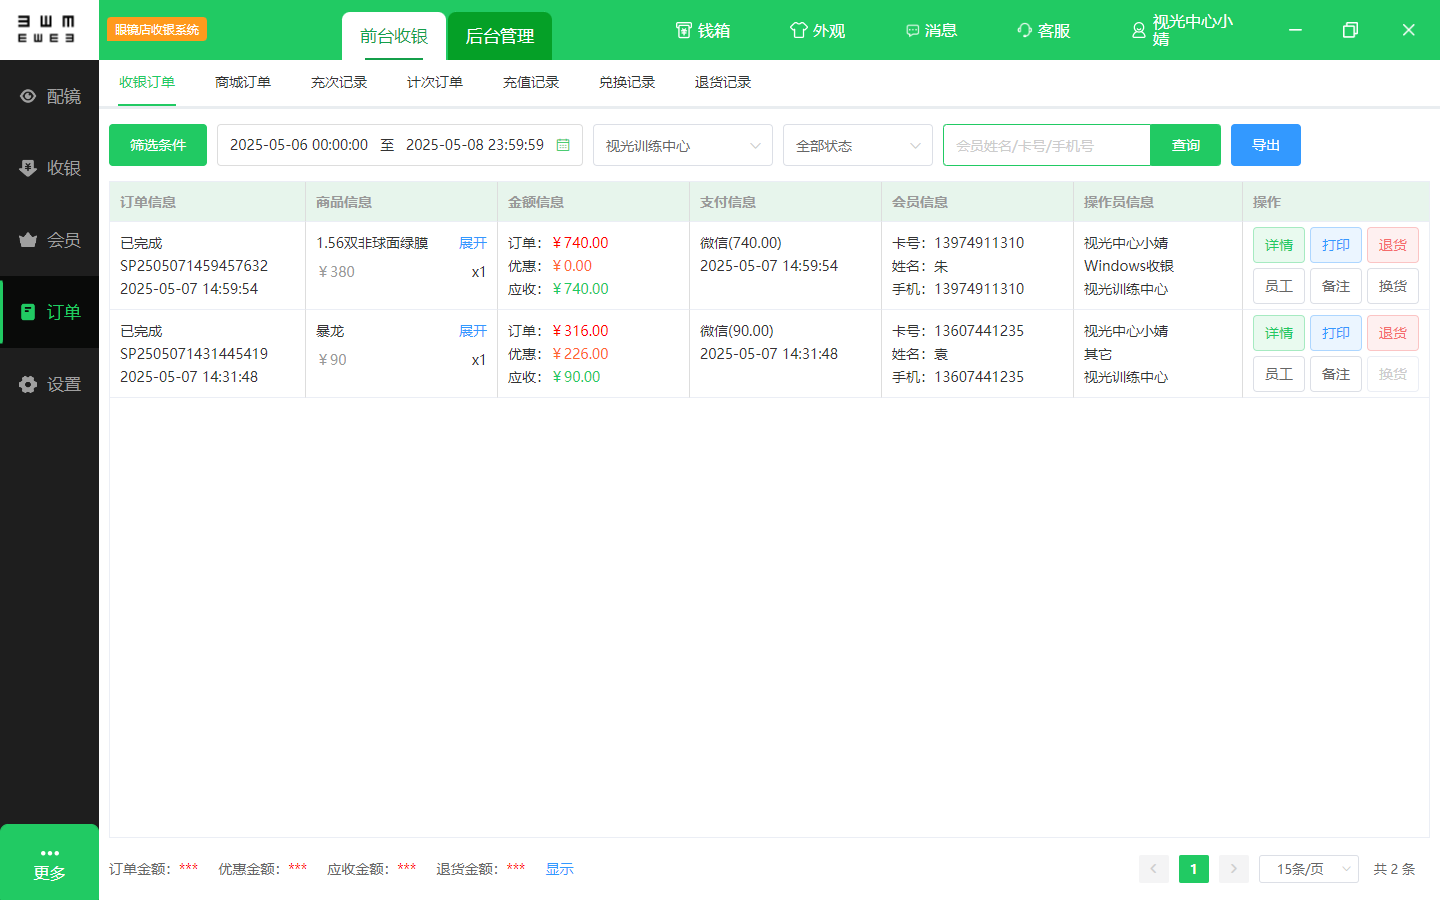Image resolution: width=1440 pixels, height=900 pixels.
Task: Open the 外观 appearance settings
Action: (818, 31)
